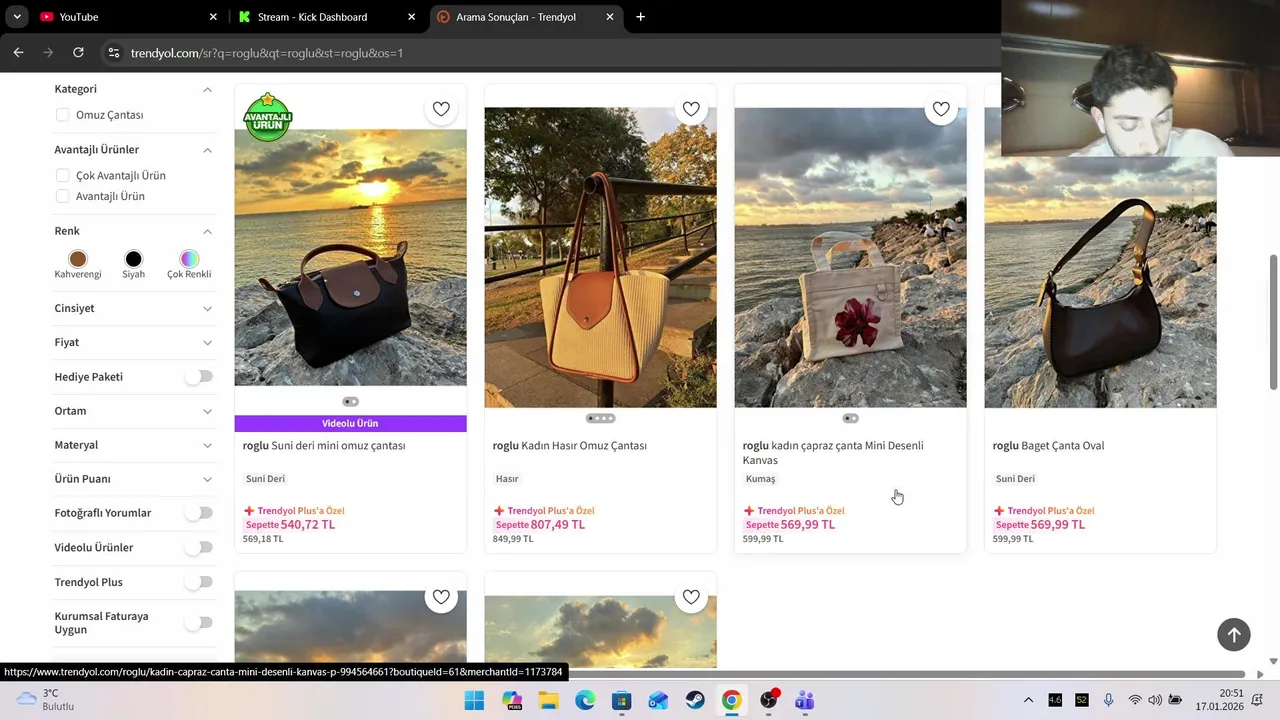Switch to Stream - Kick Dashboard tab

pyautogui.click(x=326, y=17)
